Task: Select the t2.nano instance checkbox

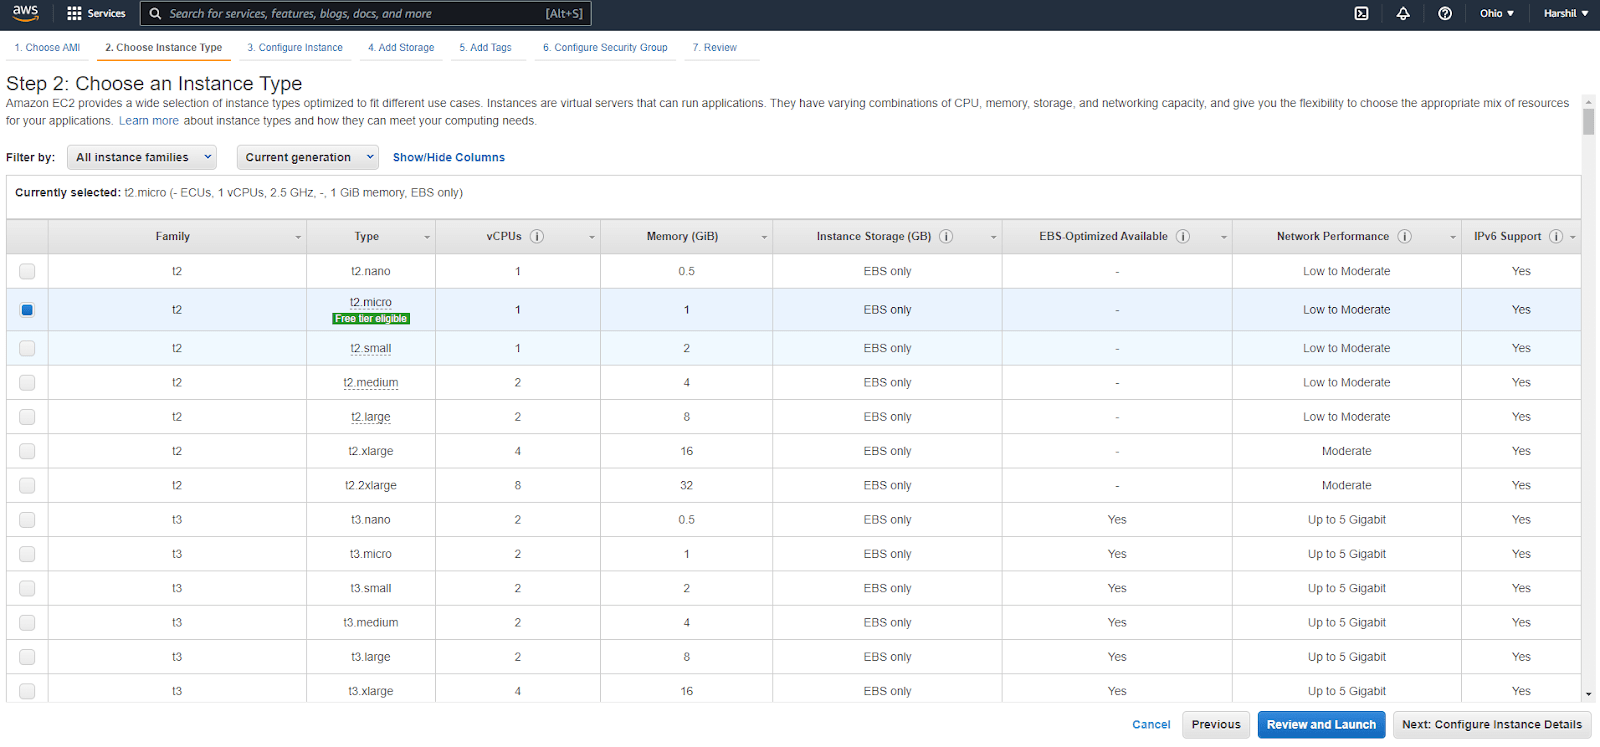Action: coord(27,271)
